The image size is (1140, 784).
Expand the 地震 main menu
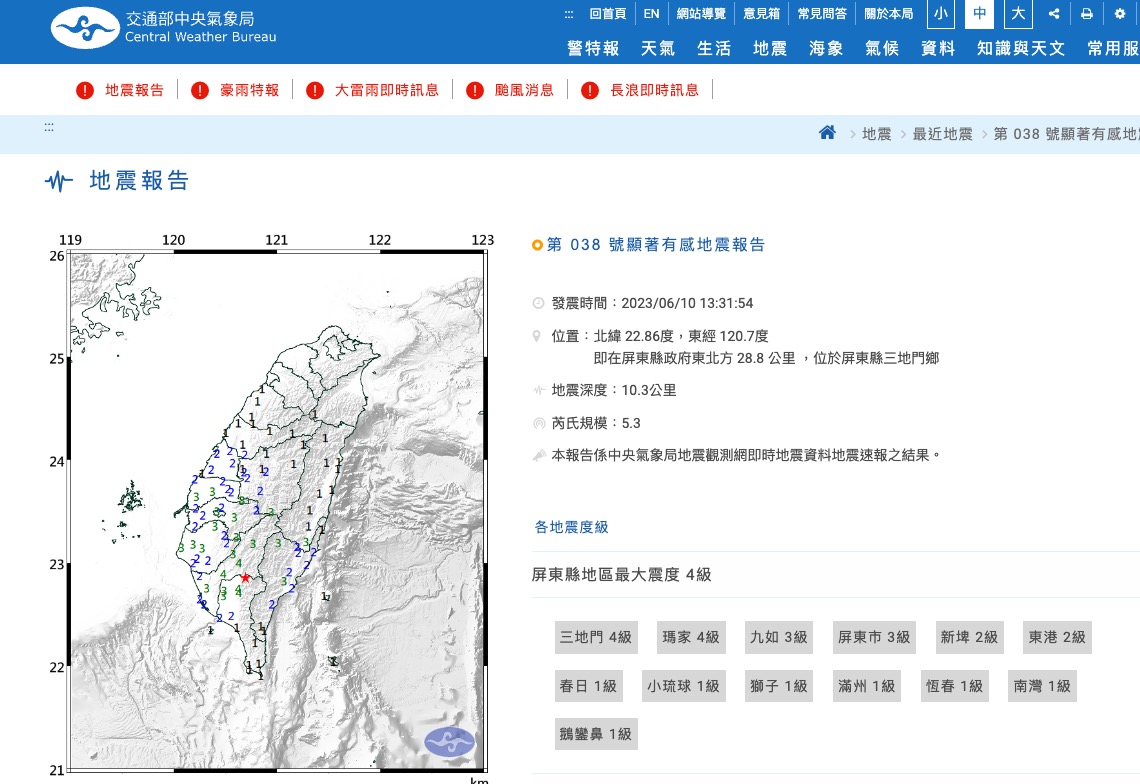[x=770, y=48]
